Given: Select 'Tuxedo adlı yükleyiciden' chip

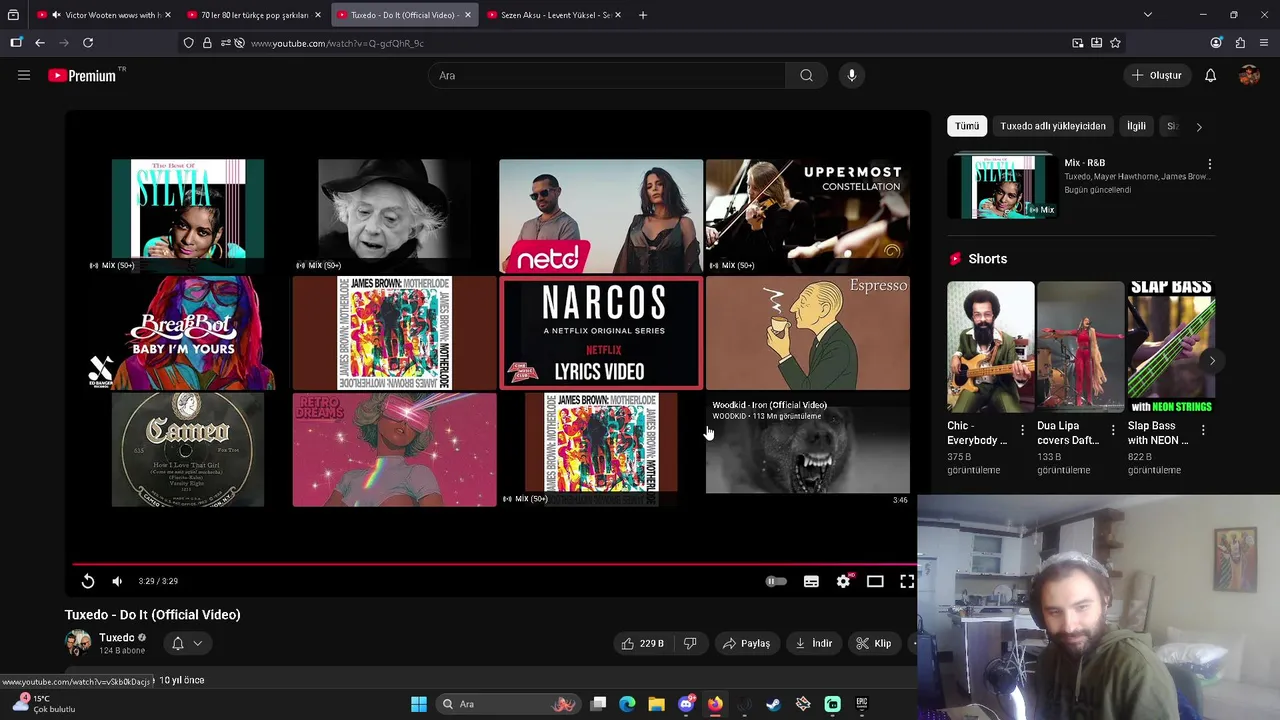Looking at the screenshot, I should pyautogui.click(x=1053, y=126).
